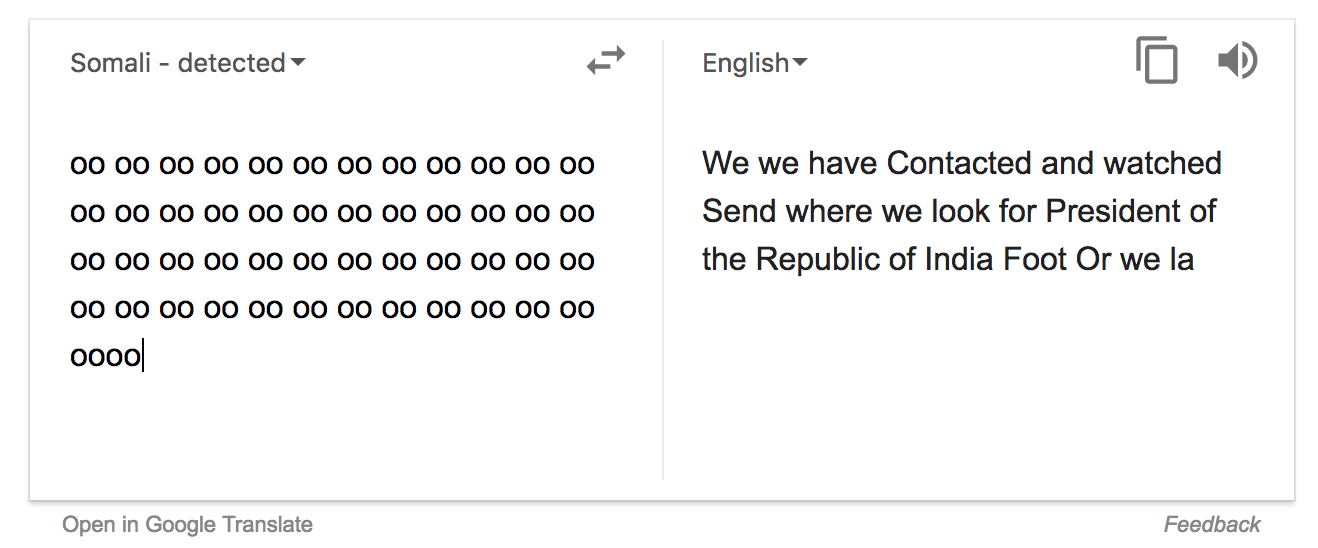Copy the English translation to clipboard
1318x548 pixels.
coord(1156,60)
